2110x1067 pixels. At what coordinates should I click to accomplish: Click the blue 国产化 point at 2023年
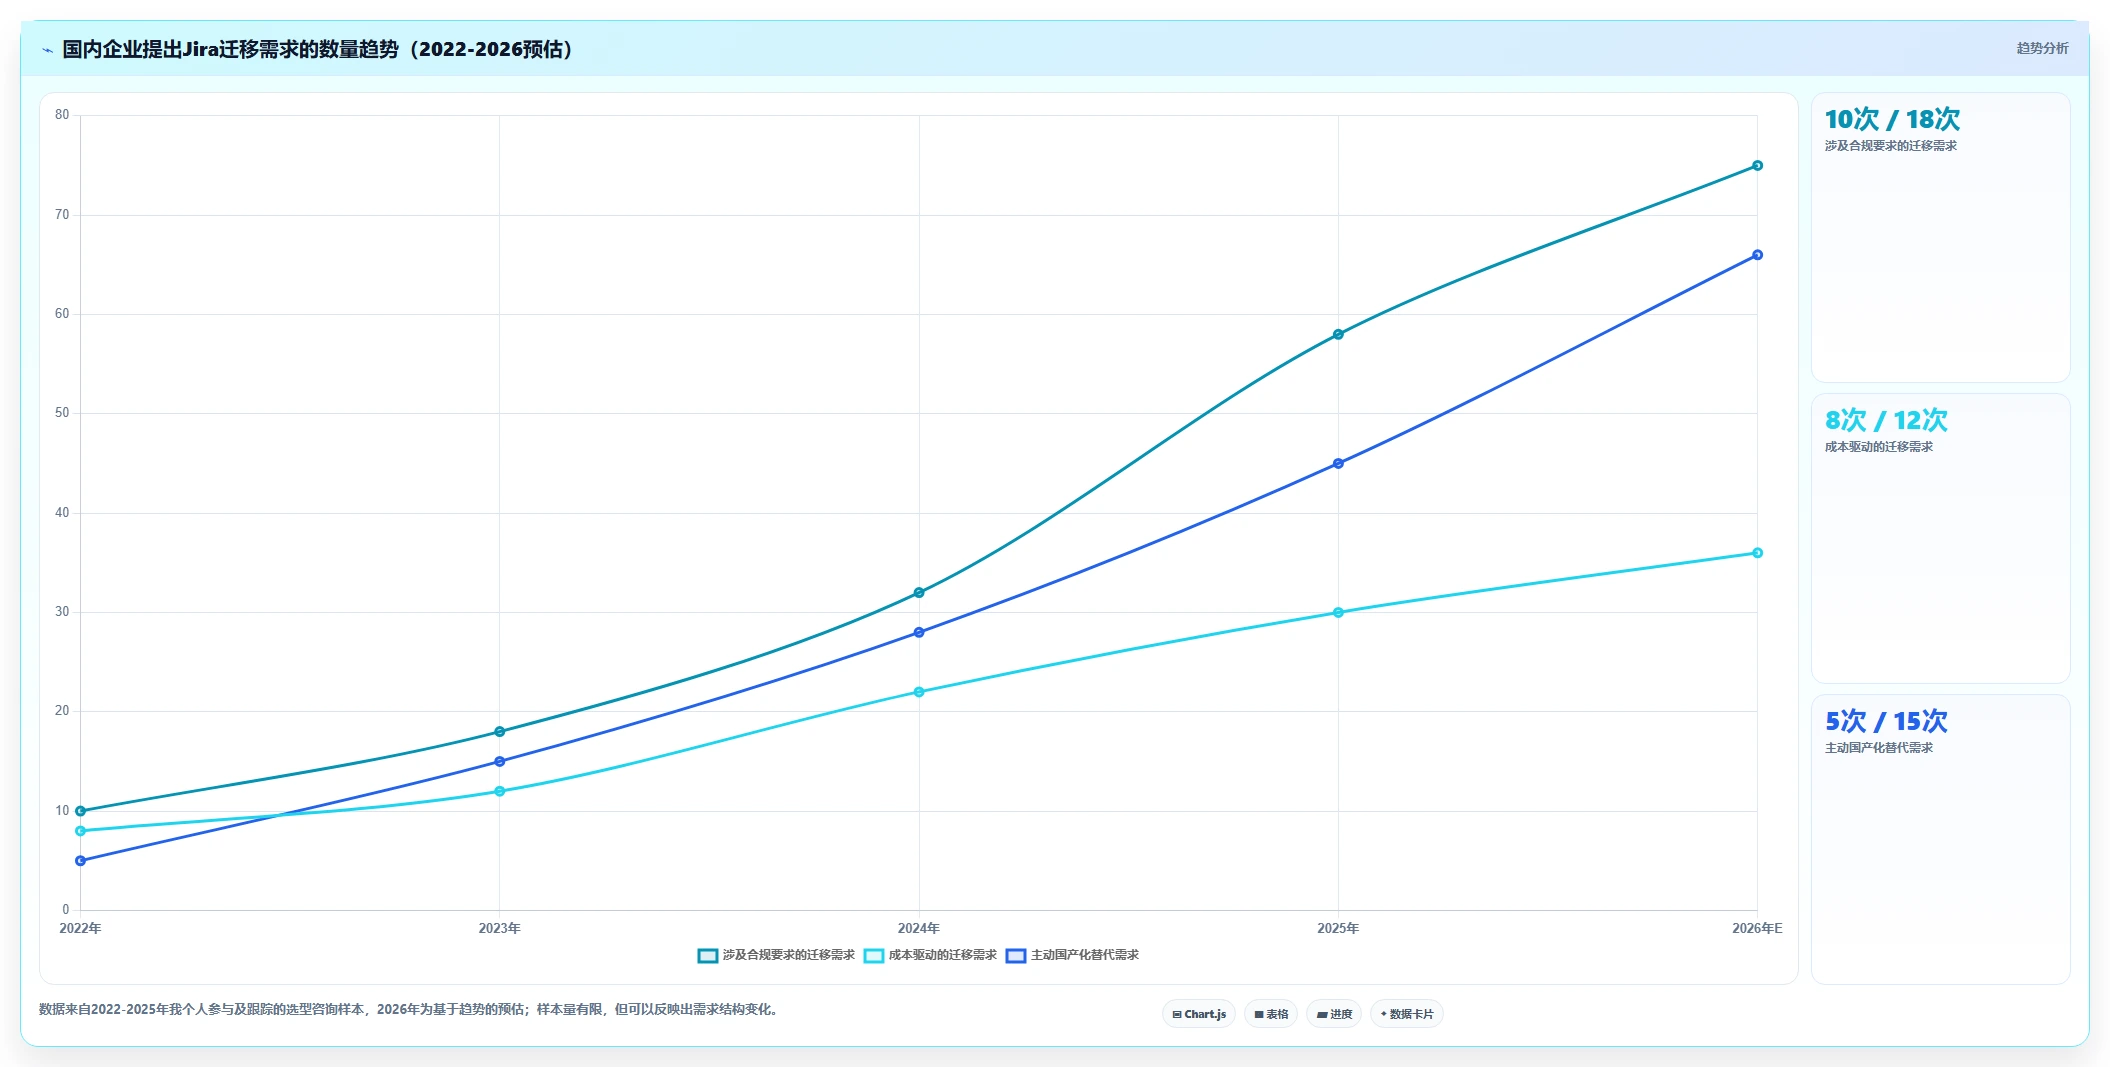click(x=500, y=762)
